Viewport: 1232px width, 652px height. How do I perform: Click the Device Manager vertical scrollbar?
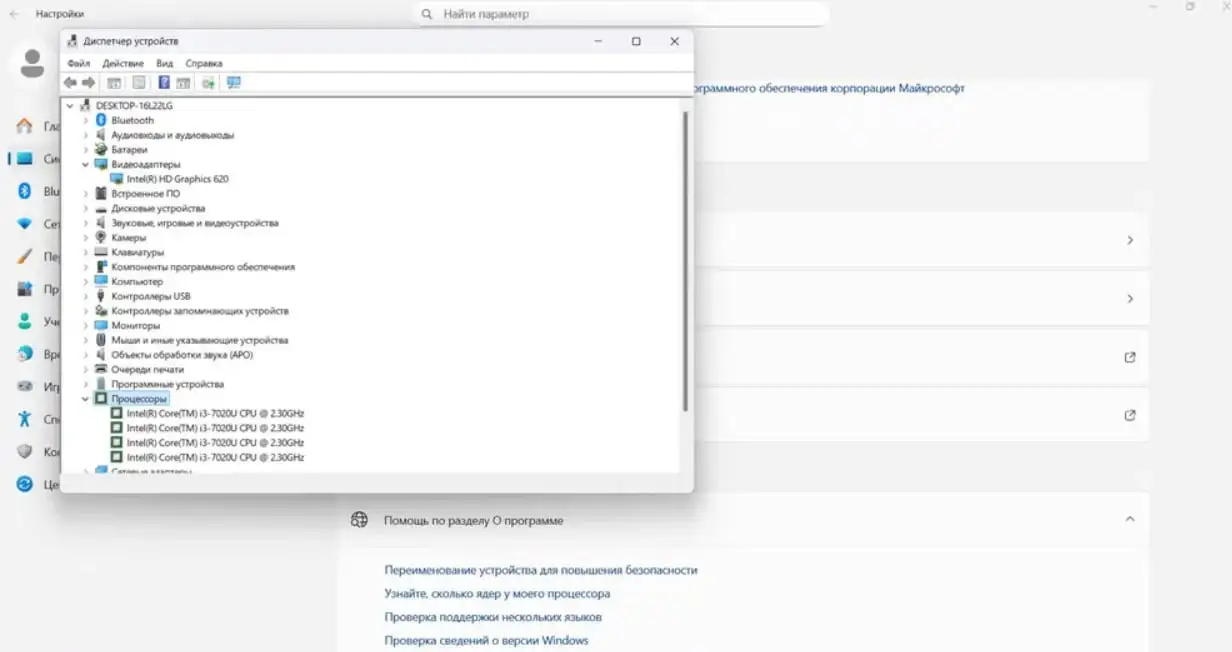(685, 260)
